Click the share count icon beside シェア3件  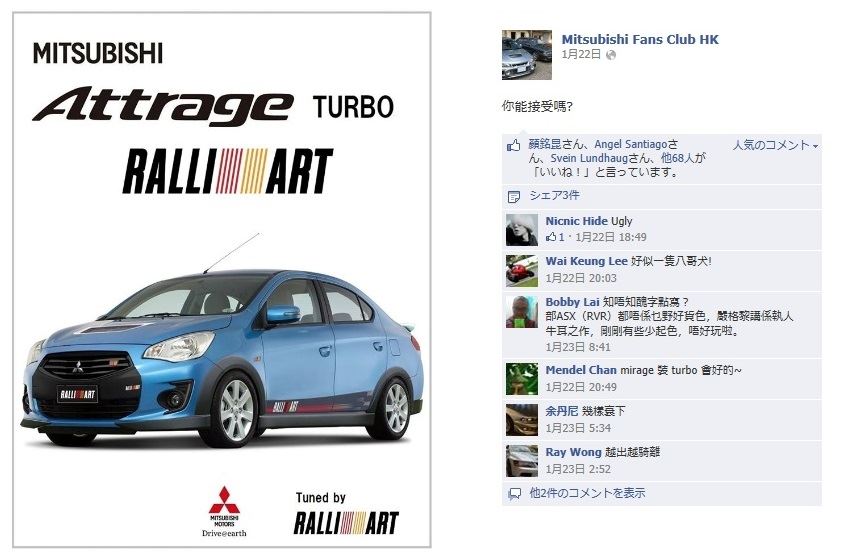[513, 196]
